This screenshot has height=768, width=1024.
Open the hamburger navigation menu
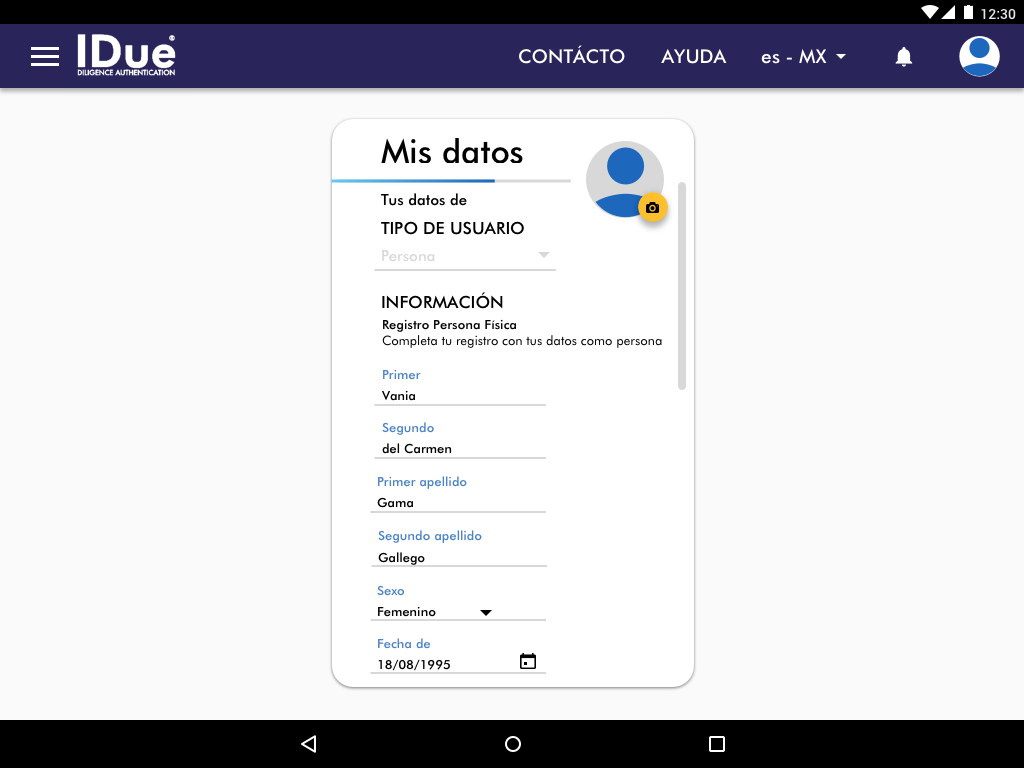coord(45,57)
